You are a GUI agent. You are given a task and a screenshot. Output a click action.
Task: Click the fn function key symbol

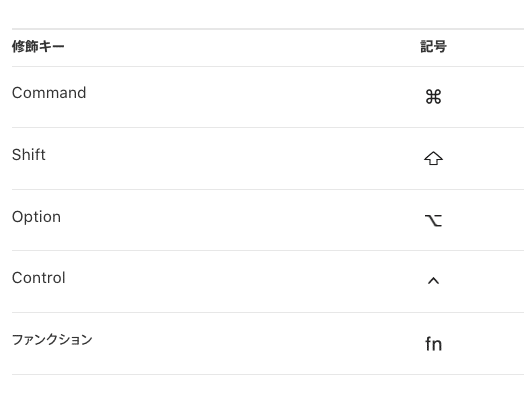coord(433,344)
